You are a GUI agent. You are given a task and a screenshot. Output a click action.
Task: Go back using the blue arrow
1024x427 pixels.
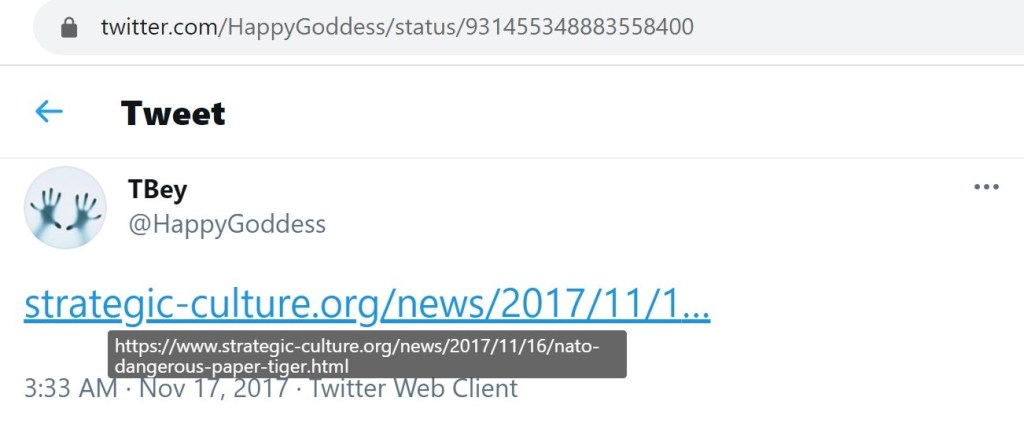(49, 112)
